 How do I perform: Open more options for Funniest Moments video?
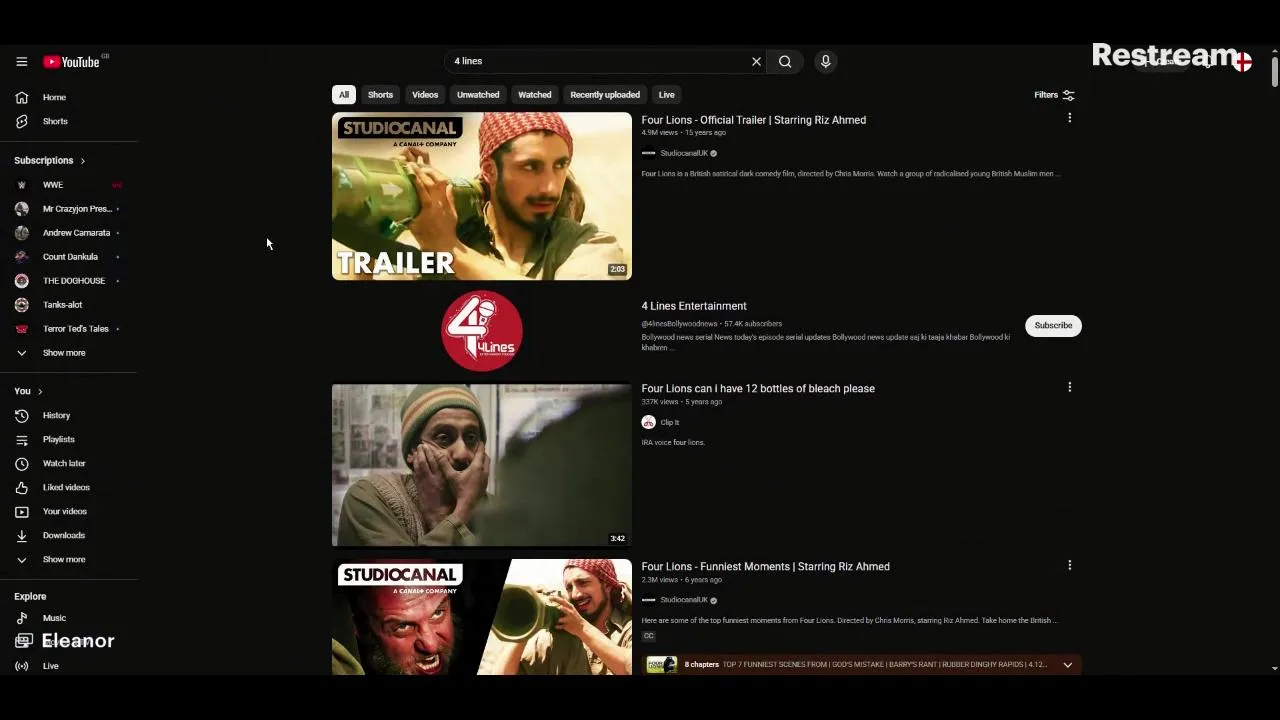click(x=1069, y=565)
